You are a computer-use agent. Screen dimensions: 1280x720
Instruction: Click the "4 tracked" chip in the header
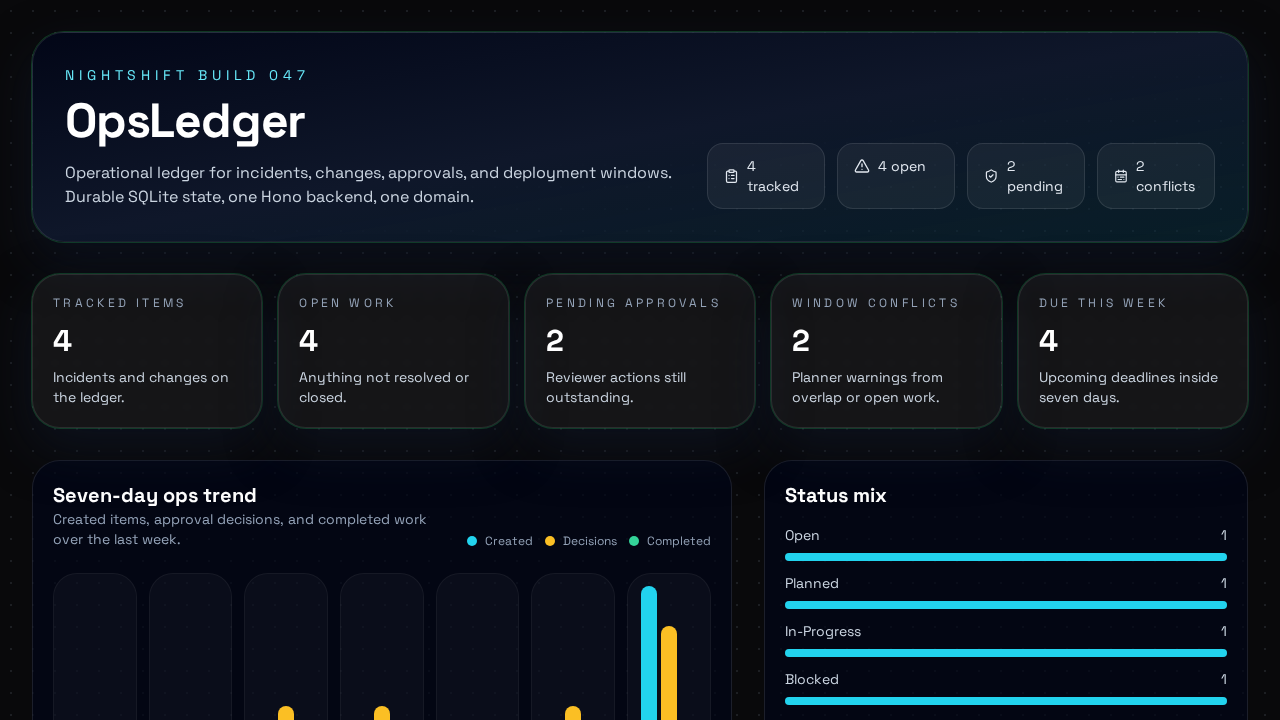(766, 176)
